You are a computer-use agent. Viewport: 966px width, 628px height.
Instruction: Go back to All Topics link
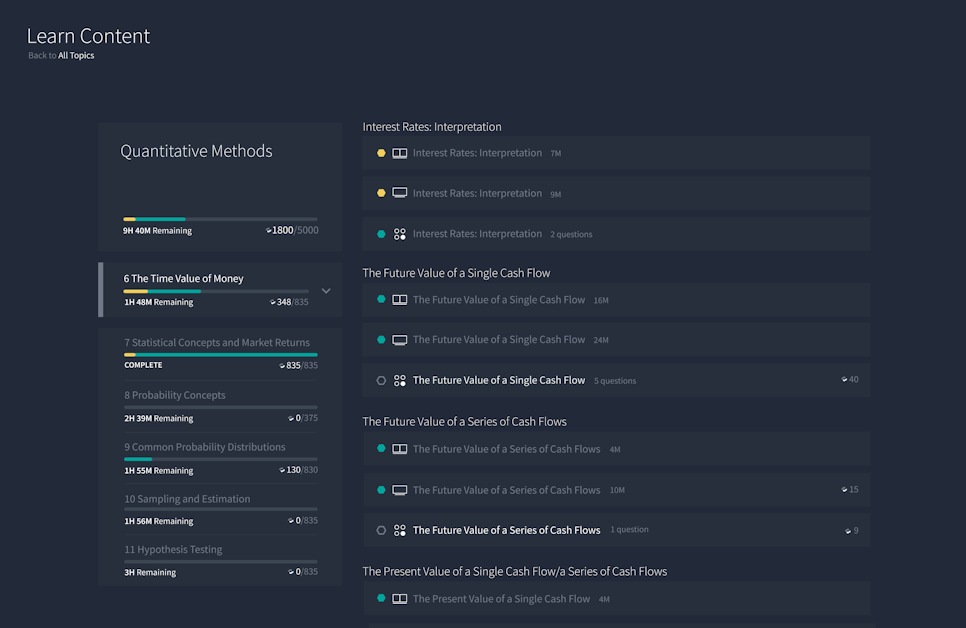tap(76, 56)
